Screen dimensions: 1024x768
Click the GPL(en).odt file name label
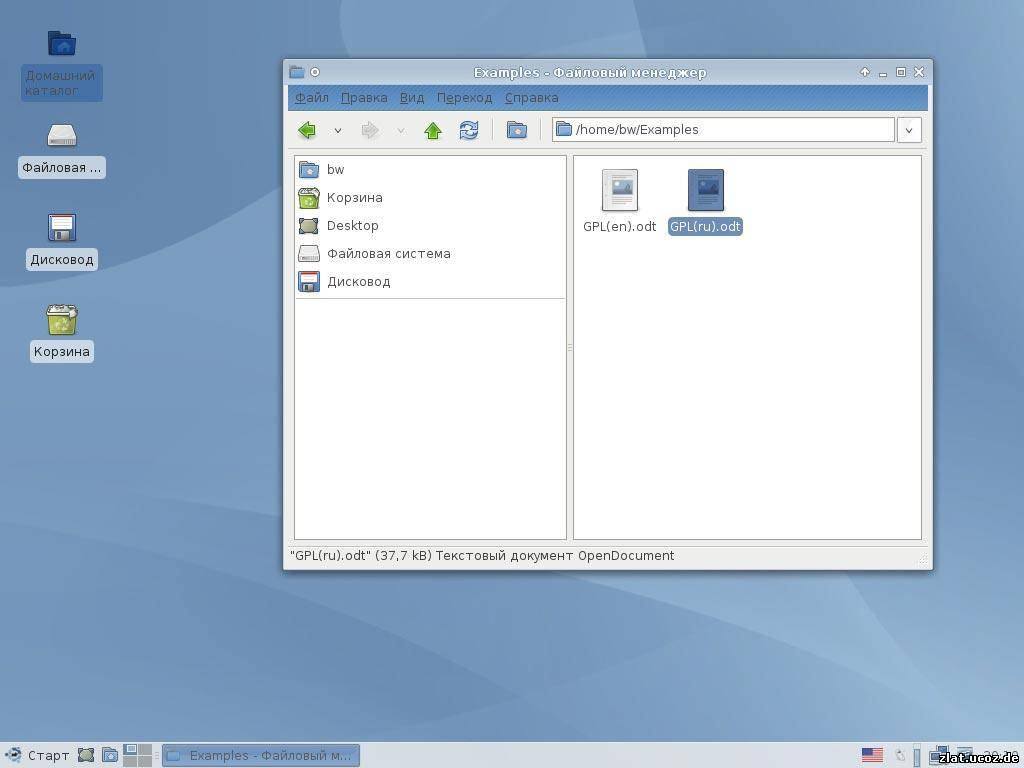[x=620, y=227]
